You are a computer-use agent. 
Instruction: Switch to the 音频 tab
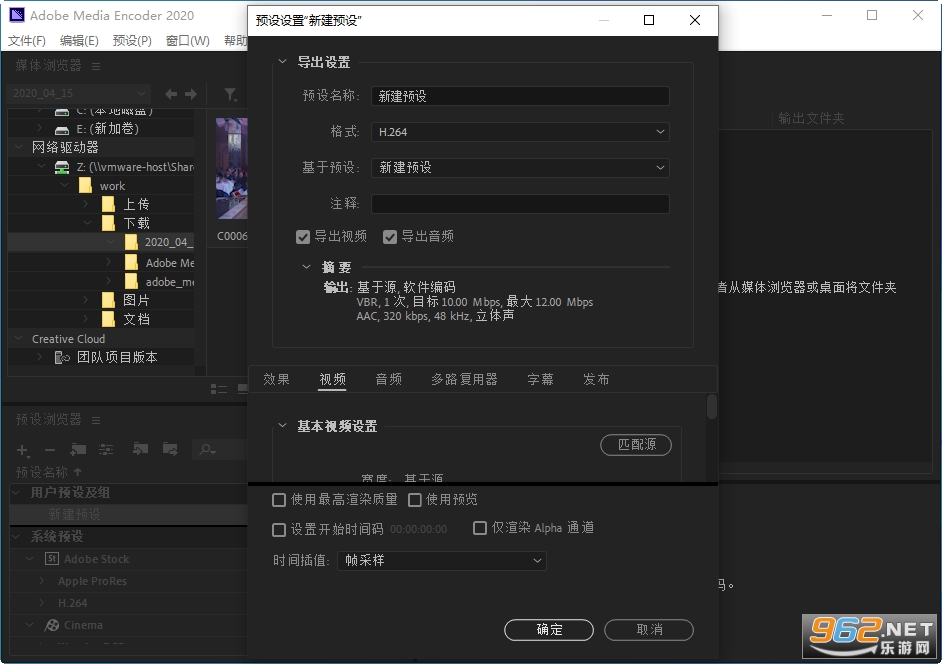[389, 379]
